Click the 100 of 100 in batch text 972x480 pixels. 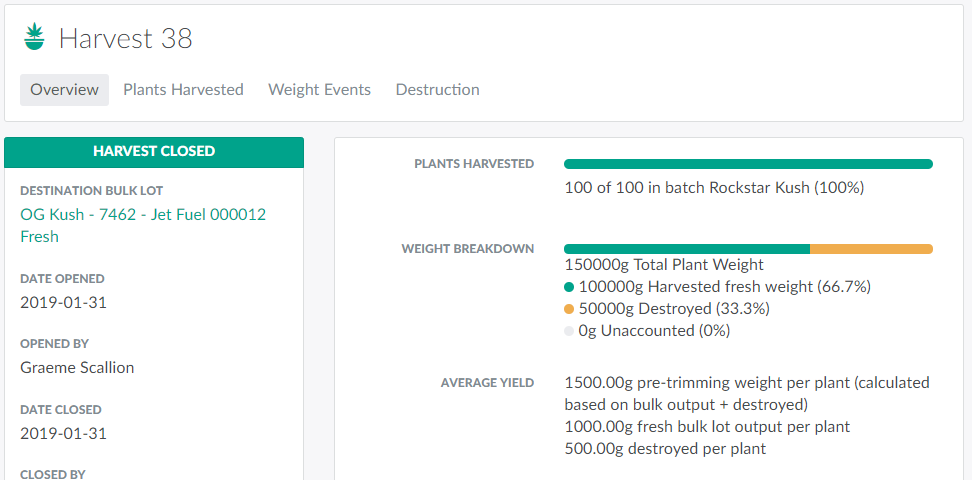[x=714, y=187]
